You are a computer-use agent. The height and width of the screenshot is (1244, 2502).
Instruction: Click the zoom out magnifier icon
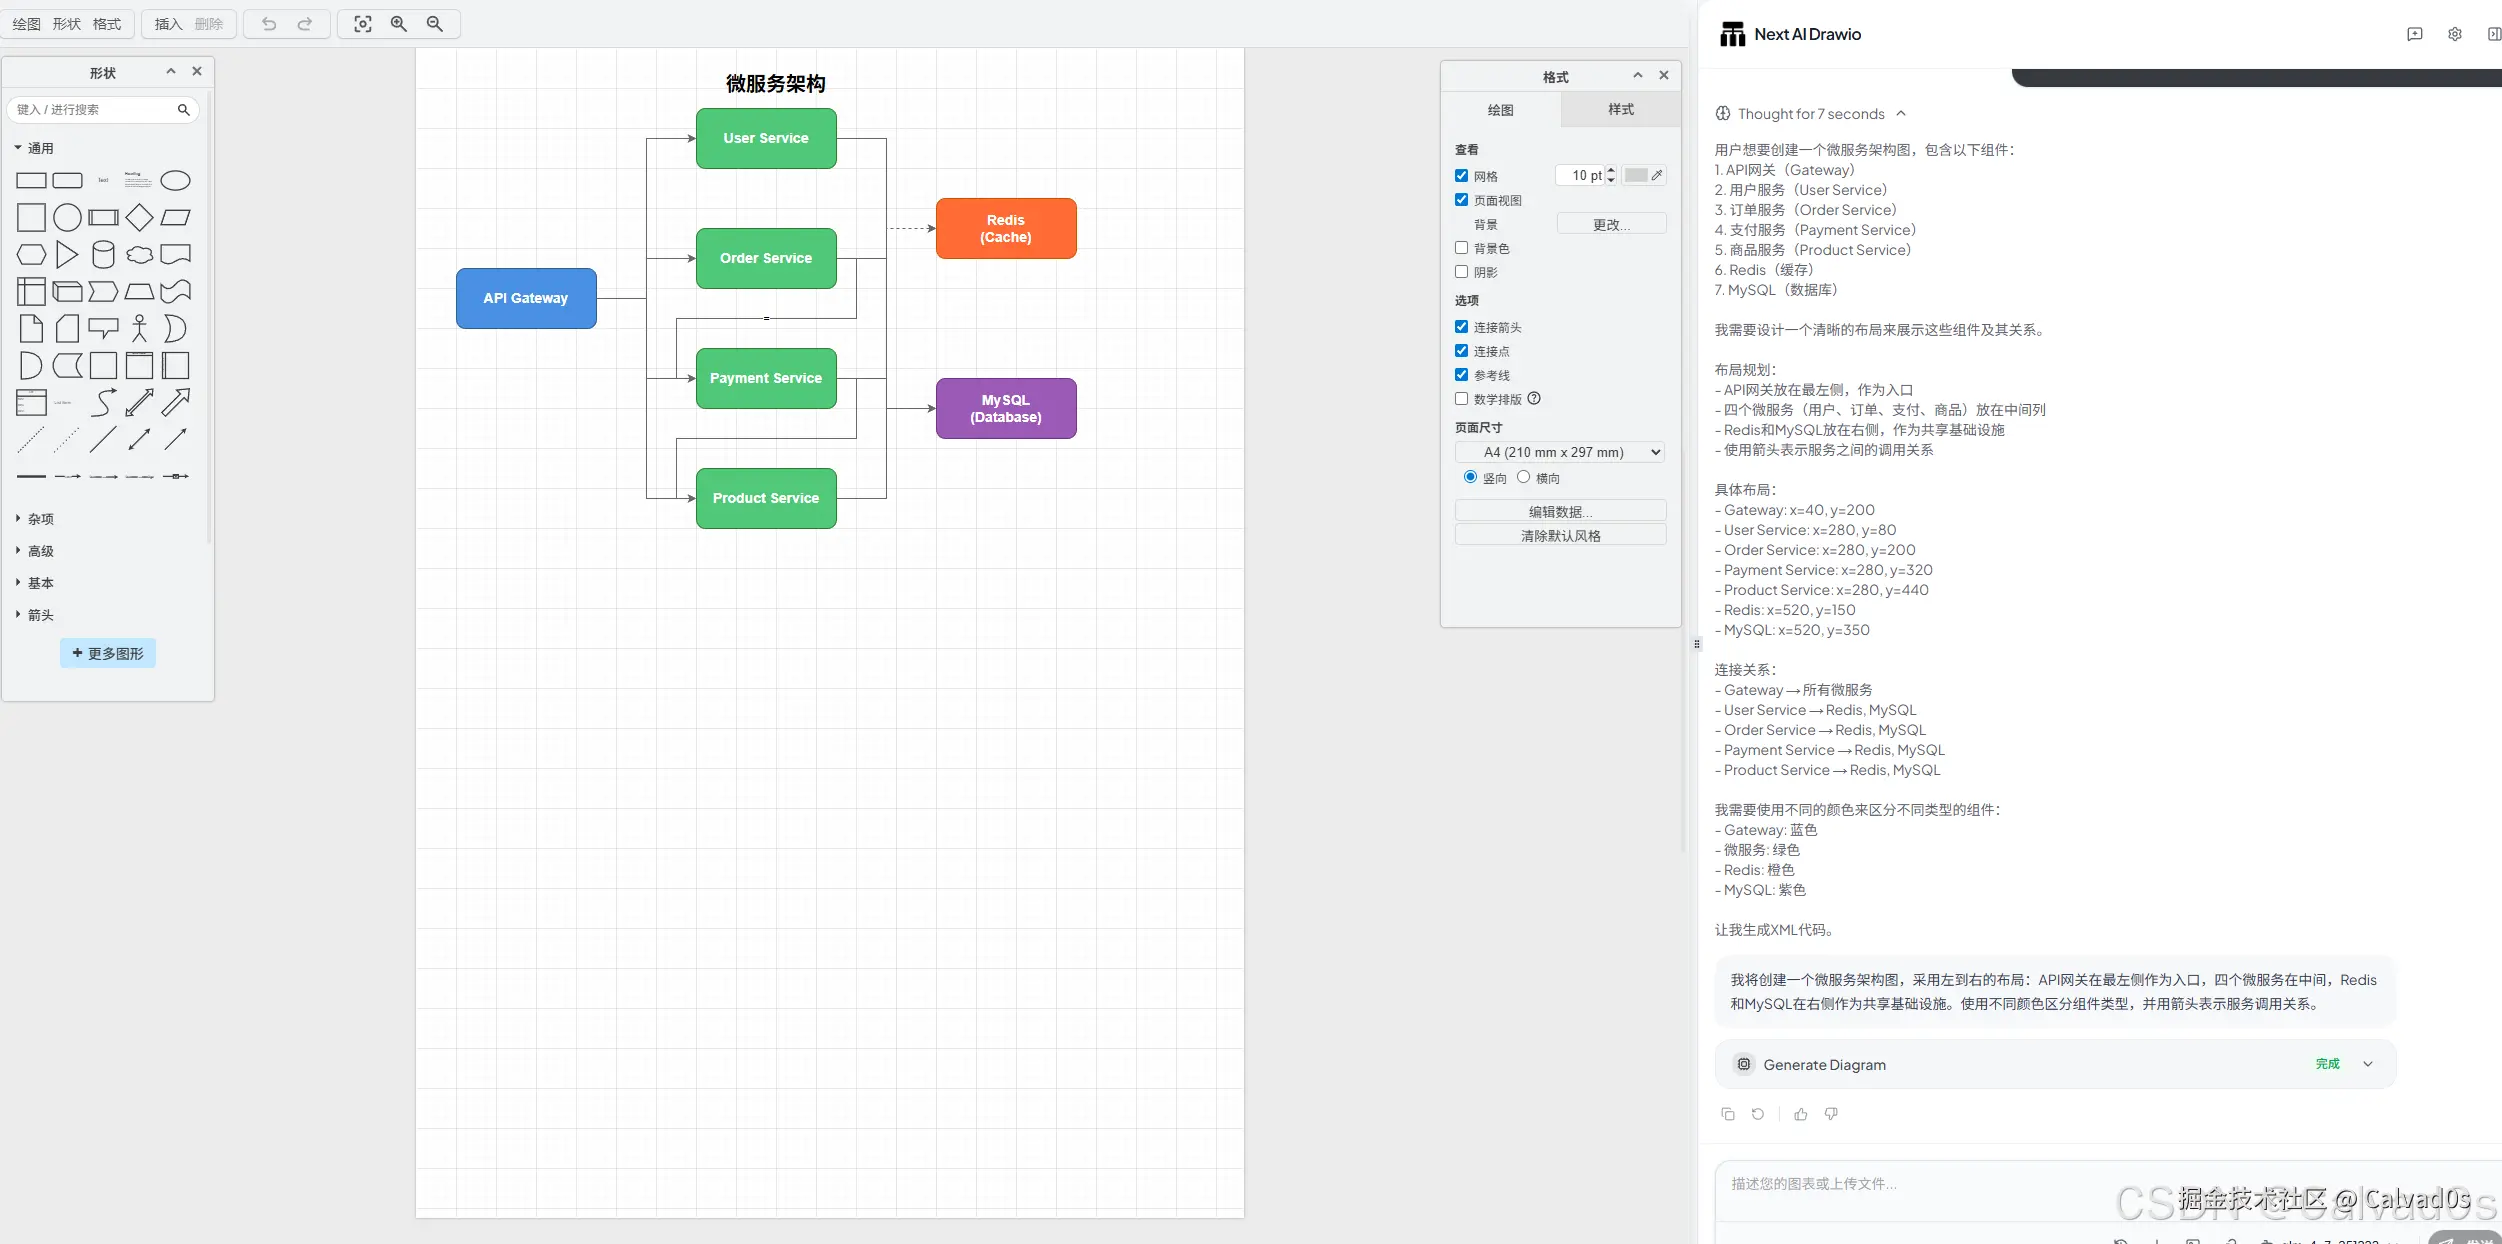click(435, 24)
